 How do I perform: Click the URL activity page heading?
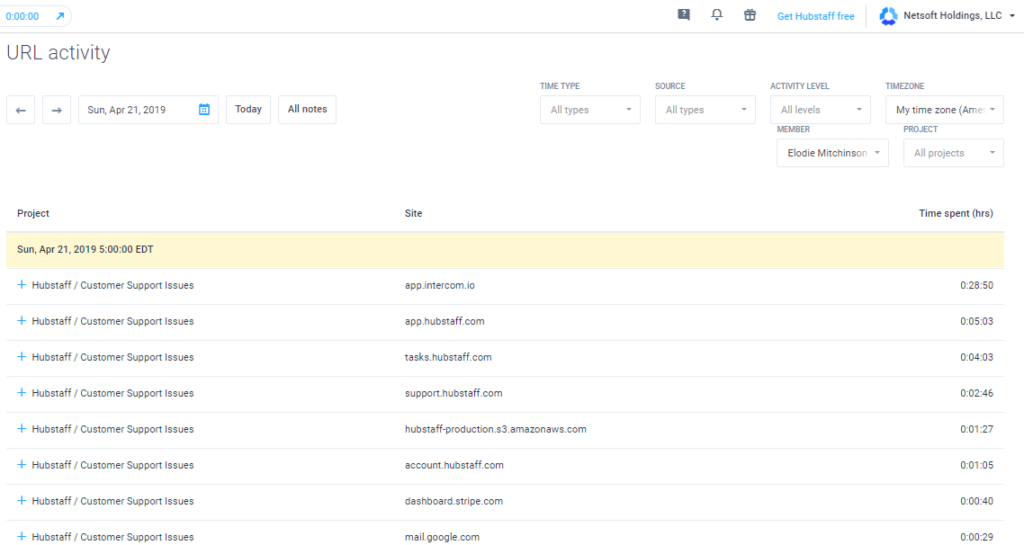58,52
